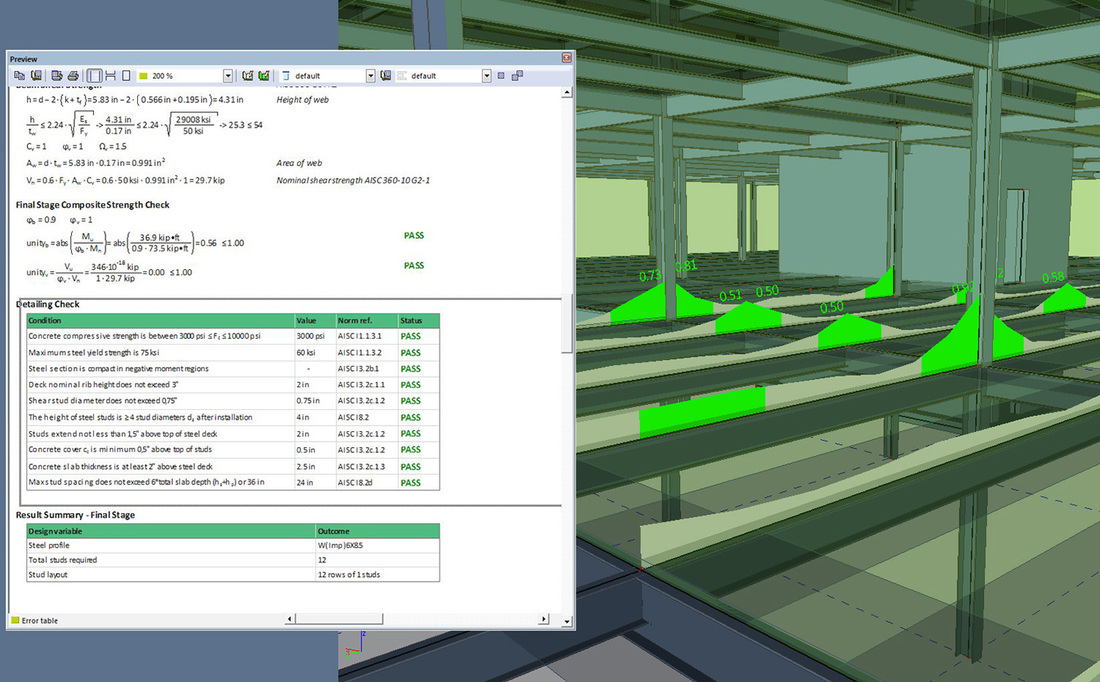The width and height of the screenshot is (1100, 682).
Task: Click the small square icon after the second default dropdown
Action: click(x=501, y=76)
